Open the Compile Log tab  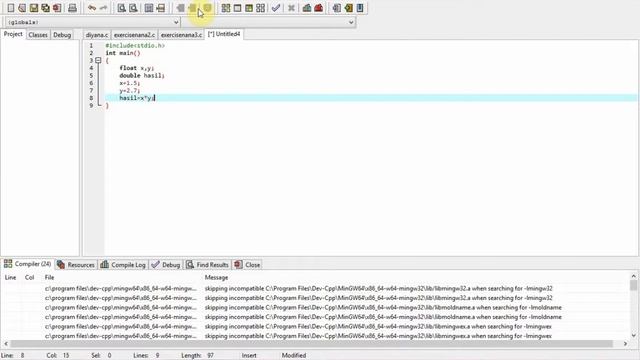tap(123, 264)
